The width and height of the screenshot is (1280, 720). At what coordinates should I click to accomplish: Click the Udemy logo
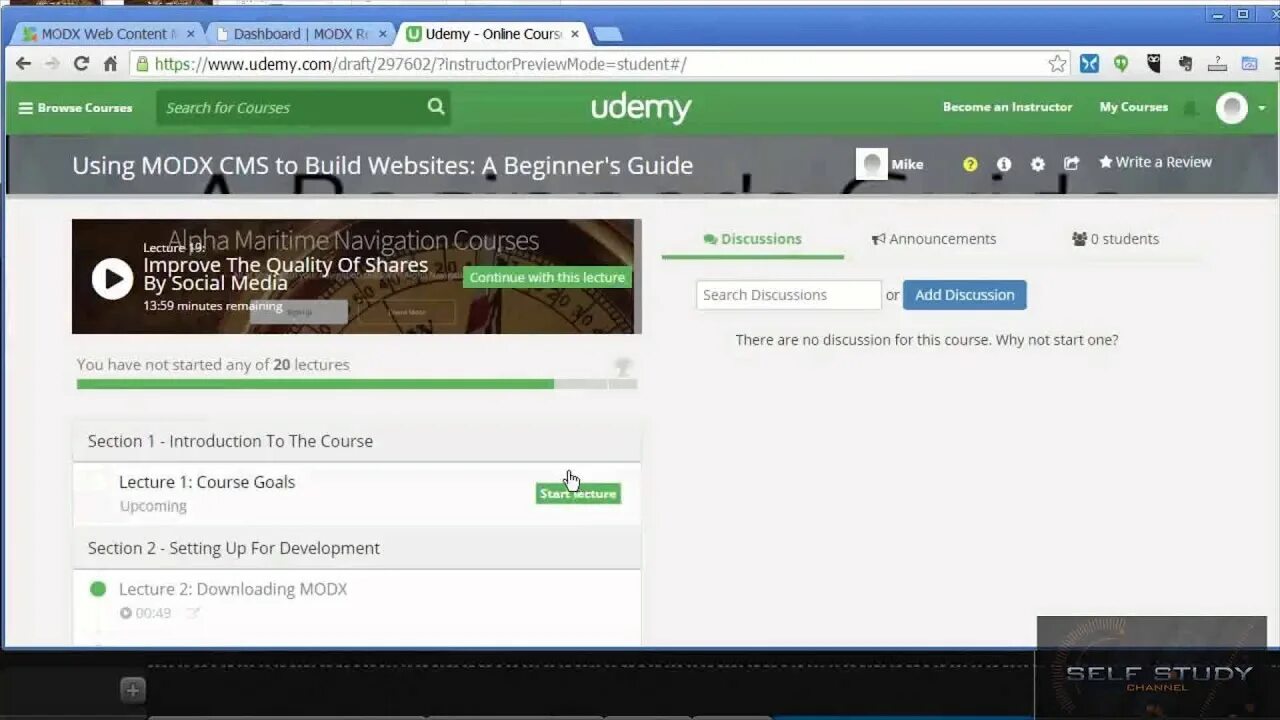641,107
